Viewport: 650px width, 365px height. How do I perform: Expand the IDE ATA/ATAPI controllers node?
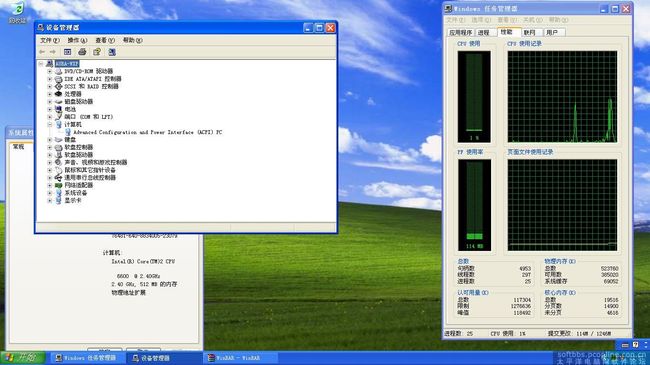coord(50,79)
